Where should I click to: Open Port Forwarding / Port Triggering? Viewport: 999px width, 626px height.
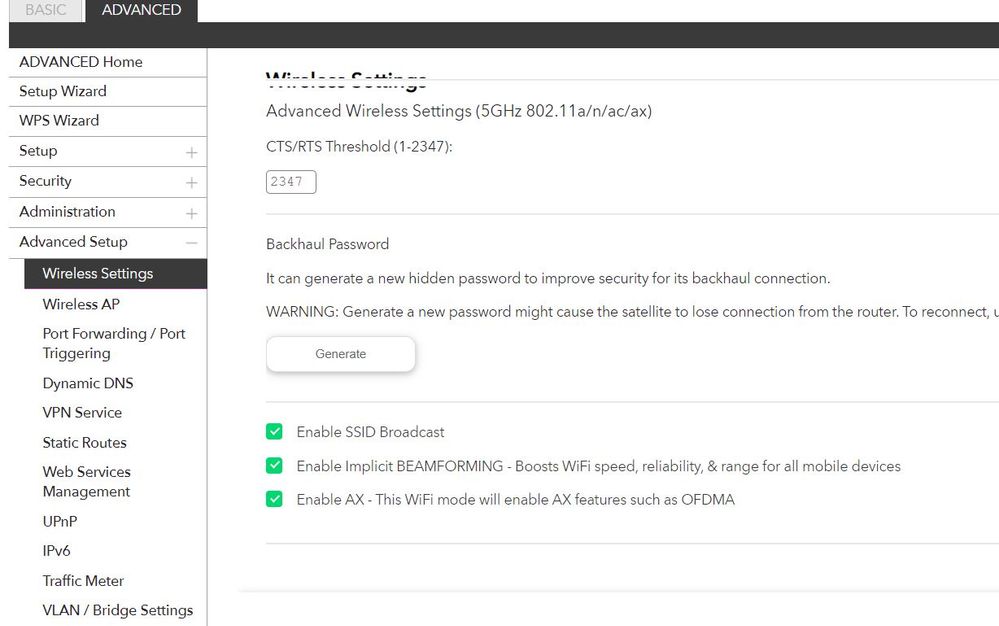click(x=114, y=343)
